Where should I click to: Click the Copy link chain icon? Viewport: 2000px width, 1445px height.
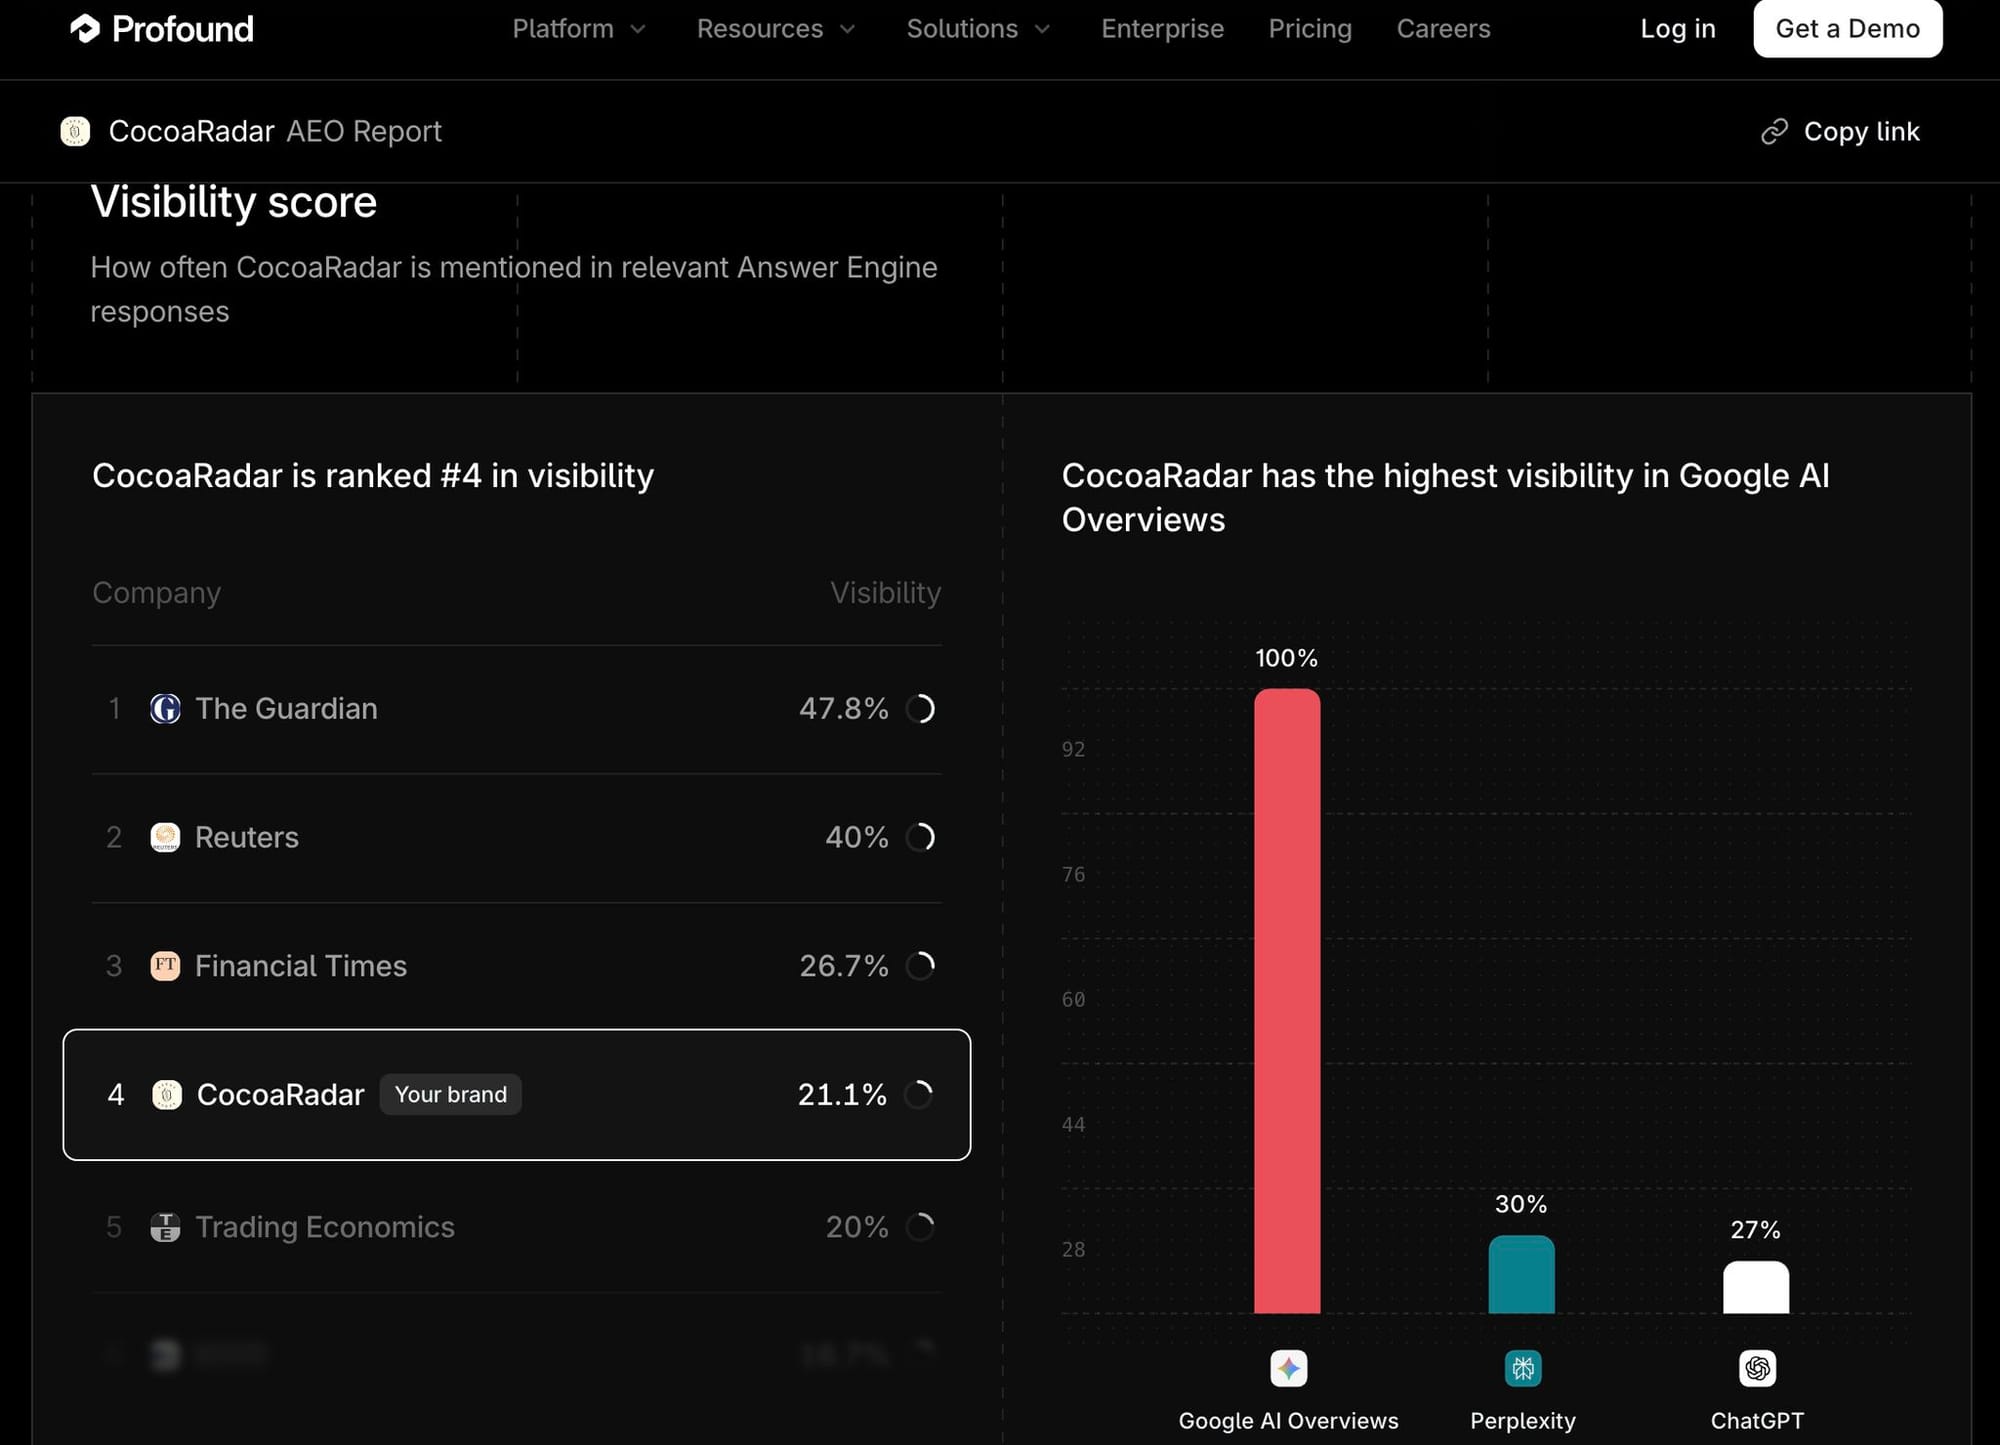pyautogui.click(x=1774, y=131)
